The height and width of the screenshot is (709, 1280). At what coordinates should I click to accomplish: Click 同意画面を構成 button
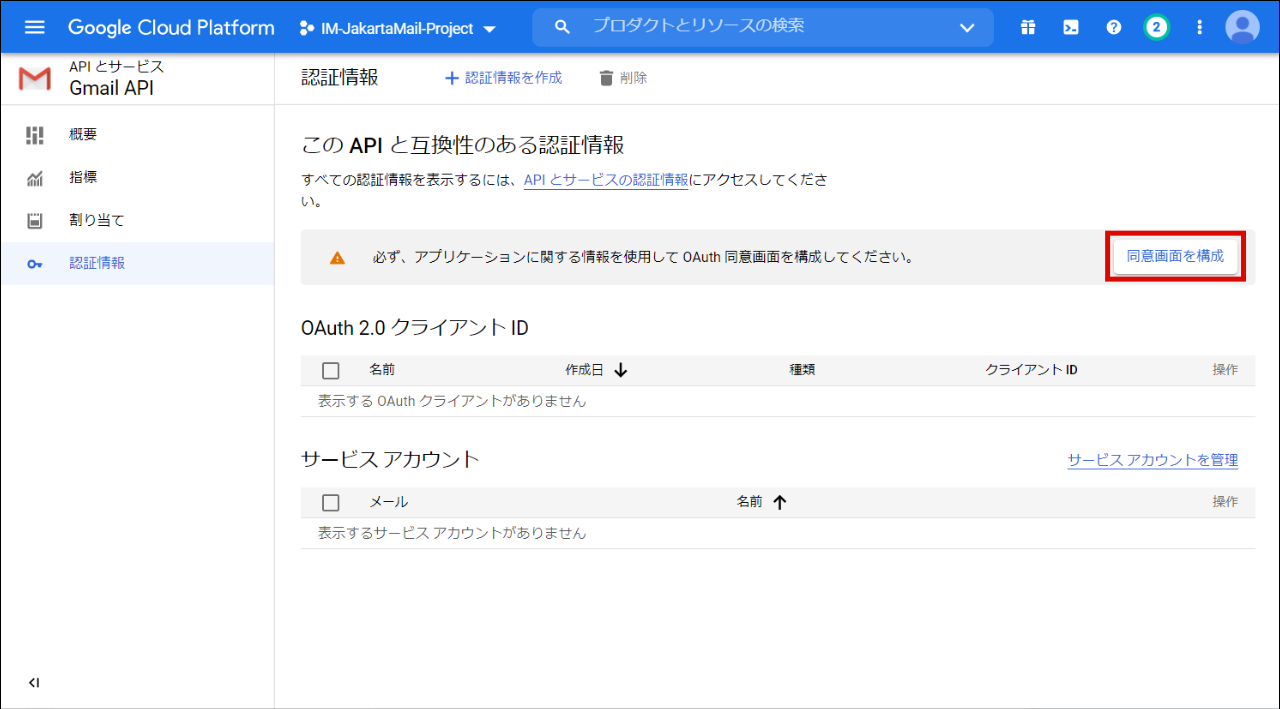[x=1175, y=256]
